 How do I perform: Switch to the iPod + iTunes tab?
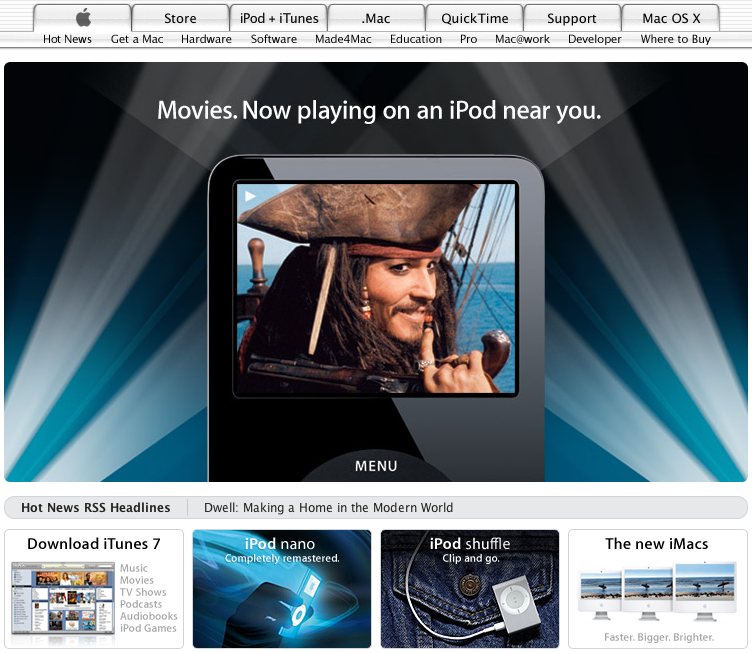(x=279, y=18)
